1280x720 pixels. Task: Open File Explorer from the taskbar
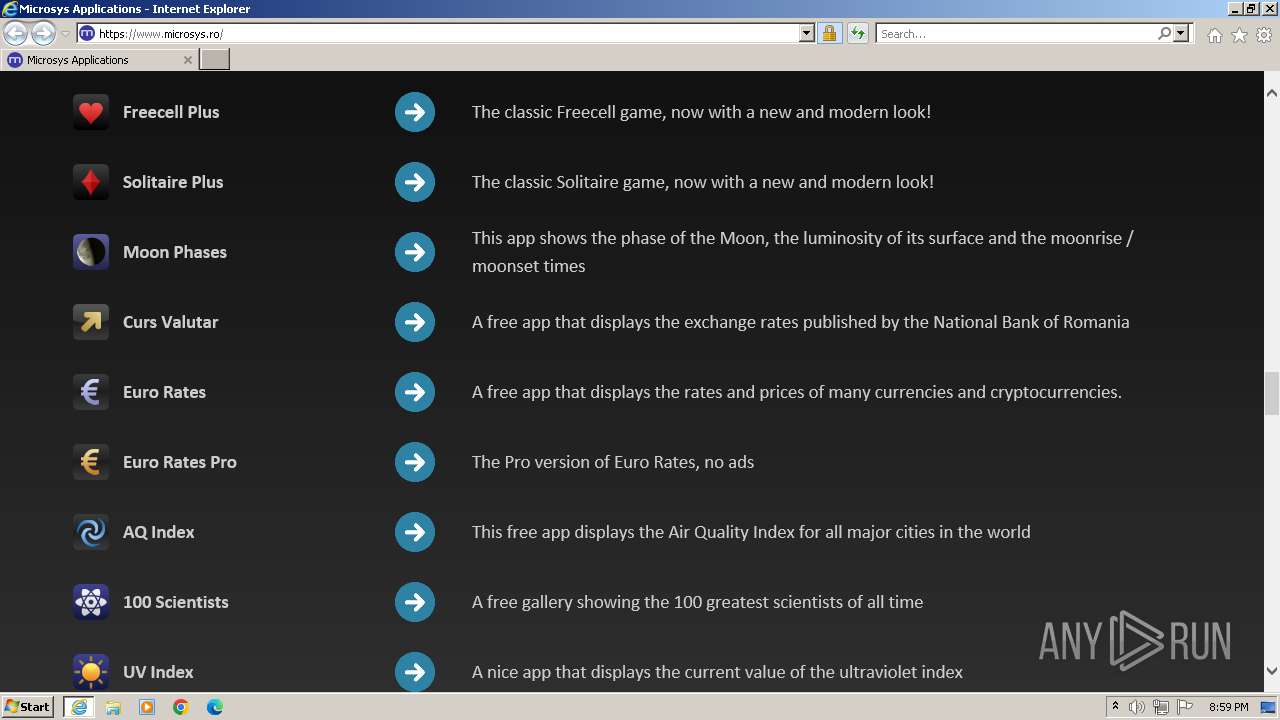pos(113,707)
